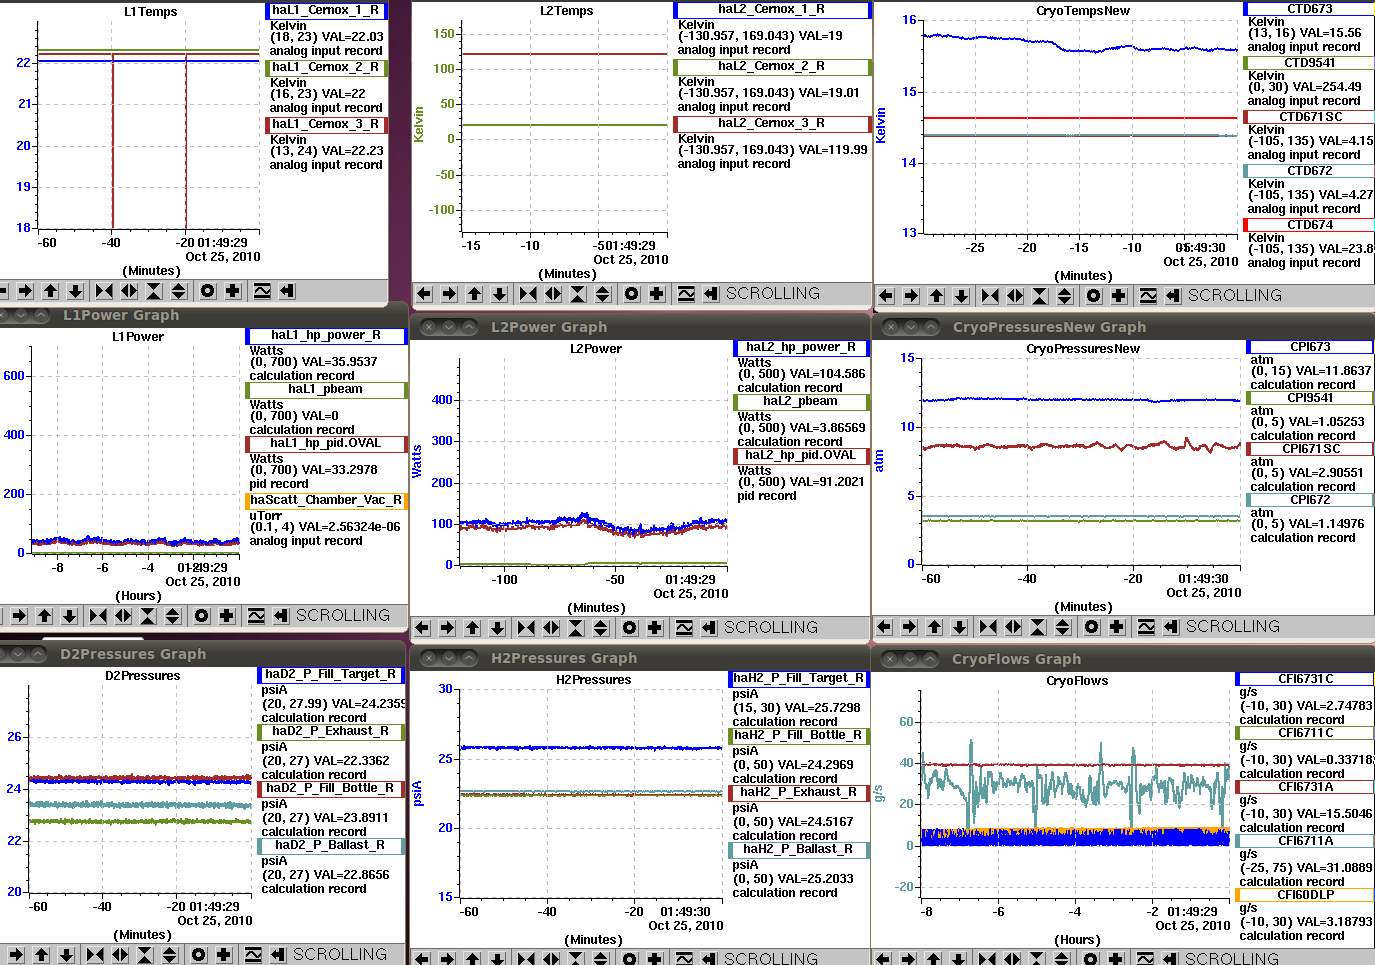The width and height of the screenshot is (1375, 965).
Task: Click the plus icon in CryoTempsNew toolbar
Action: [x=1119, y=296]
